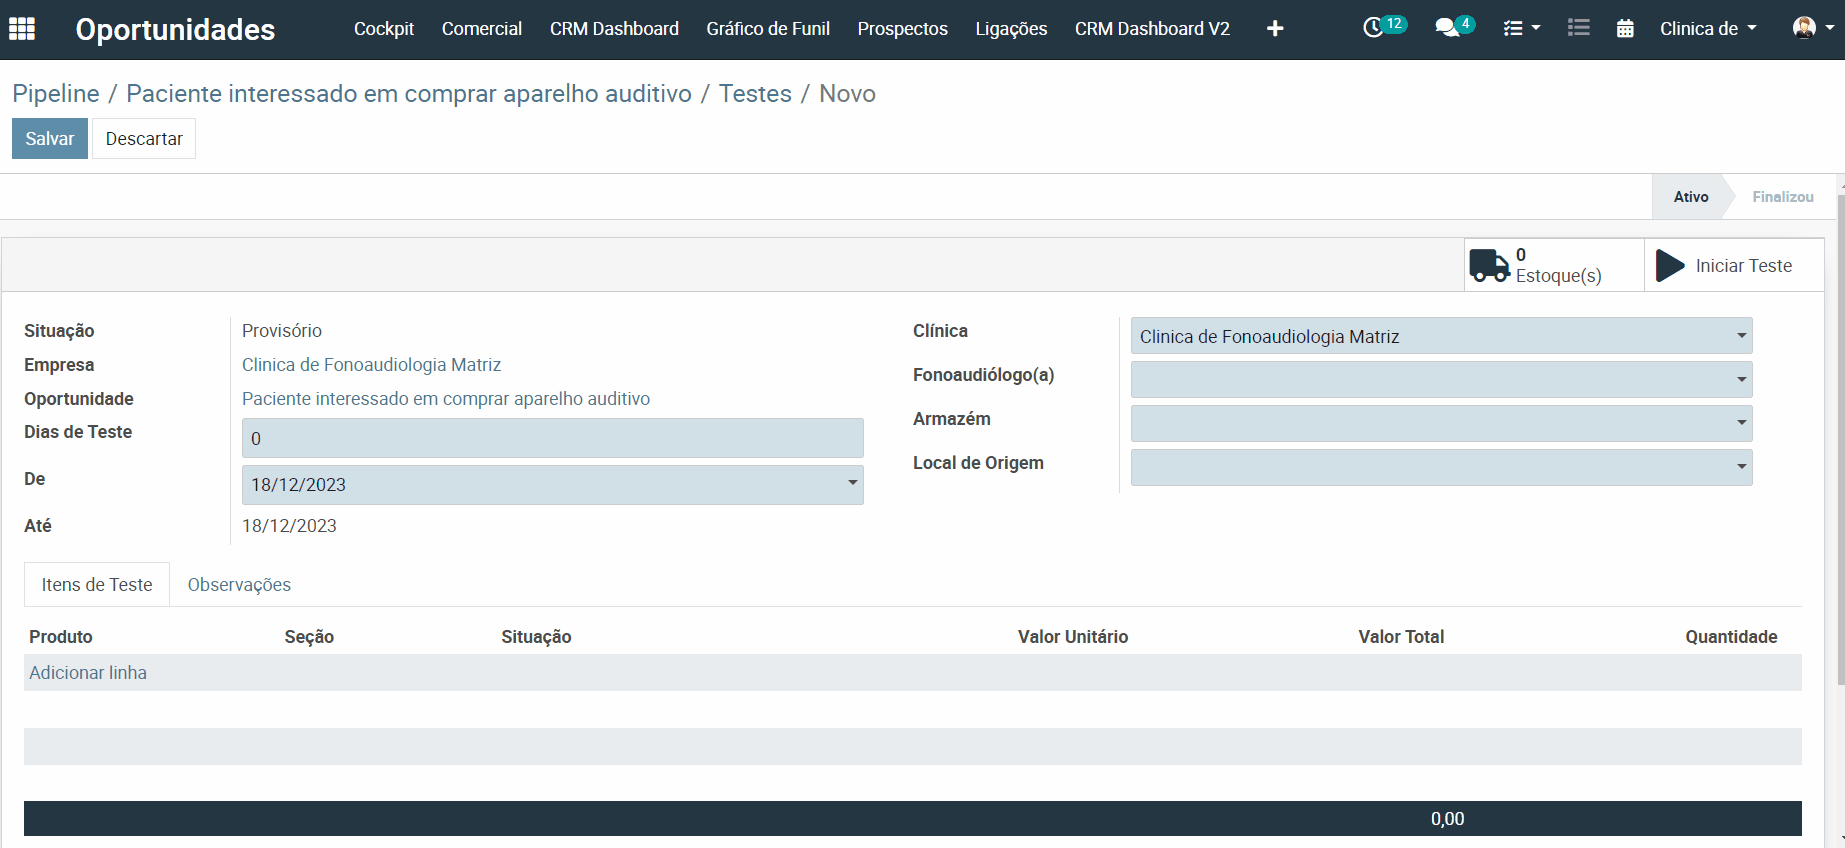Open the calendar icon in top bar
Viewport: 1845px width, 848px height.
pos(1625,29)
